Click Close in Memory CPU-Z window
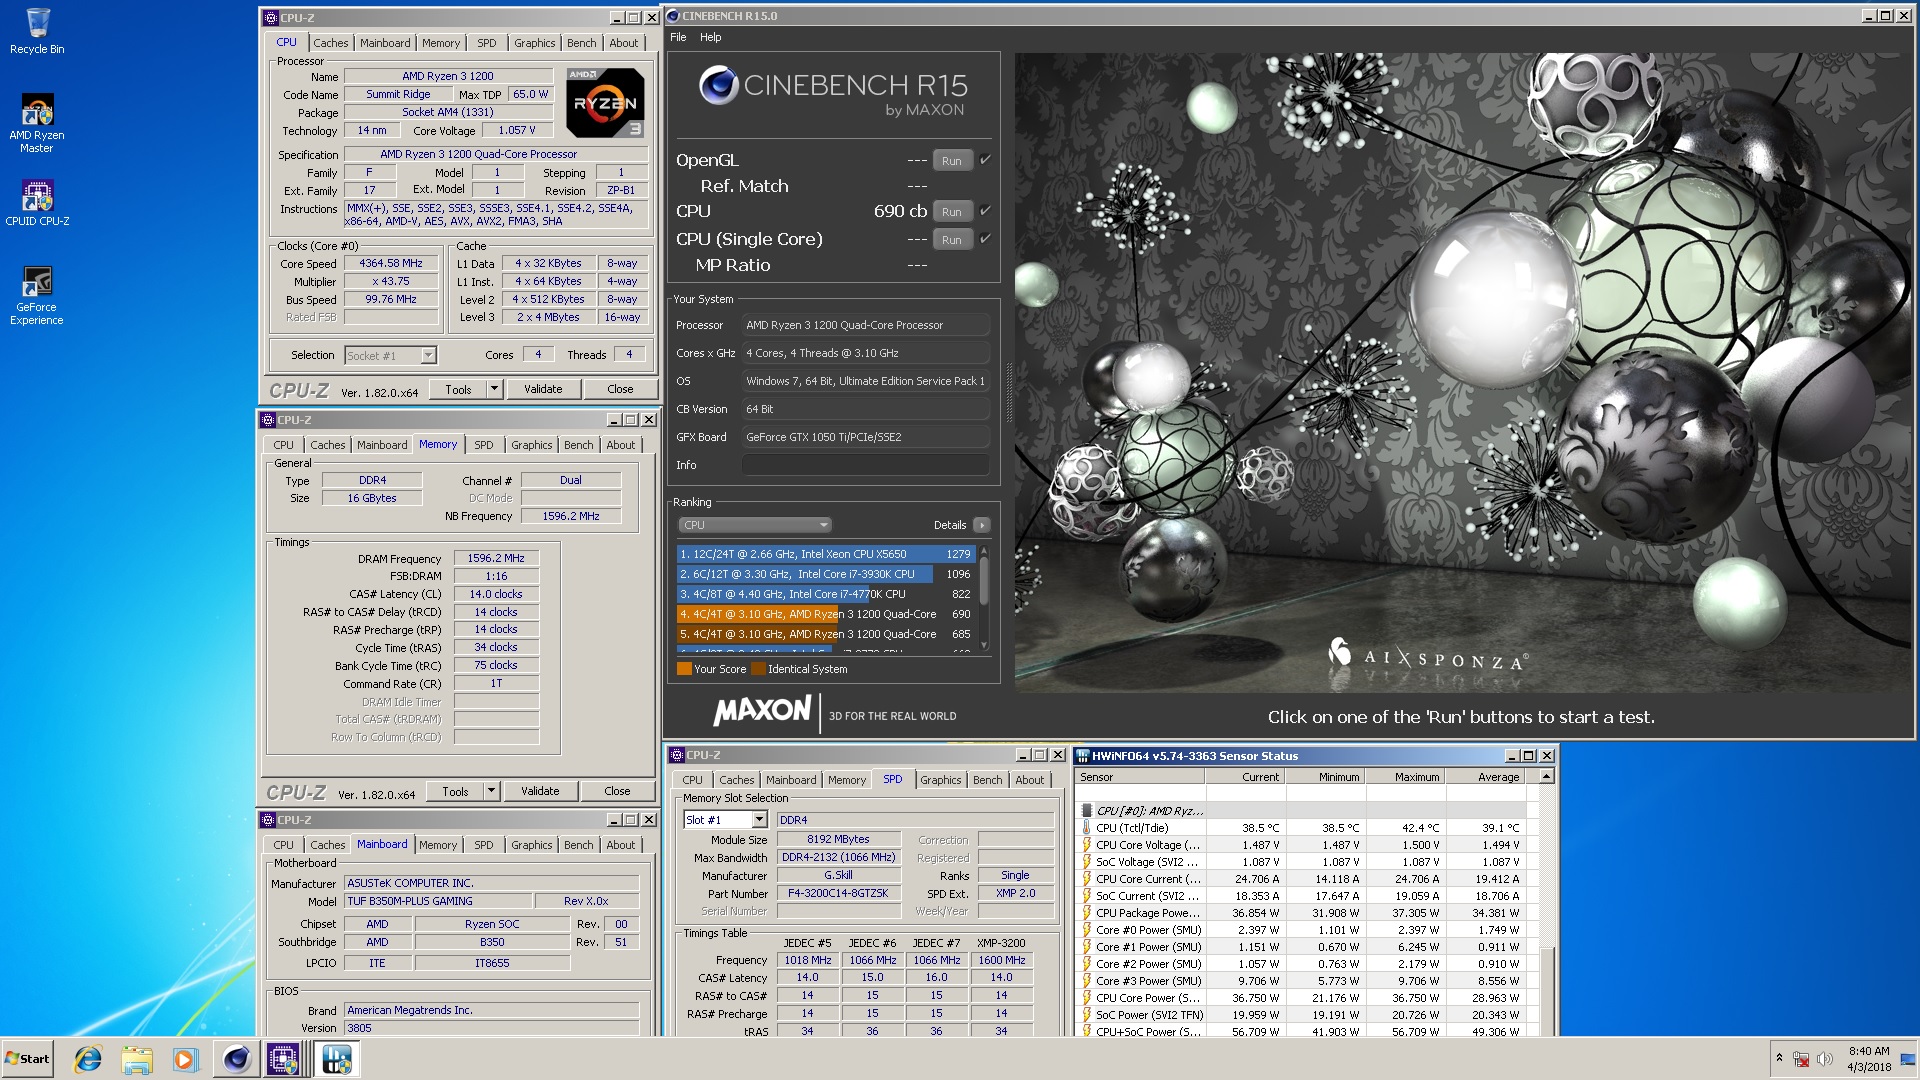This screenshot has width=1920, height=1080. click(617, 791)
